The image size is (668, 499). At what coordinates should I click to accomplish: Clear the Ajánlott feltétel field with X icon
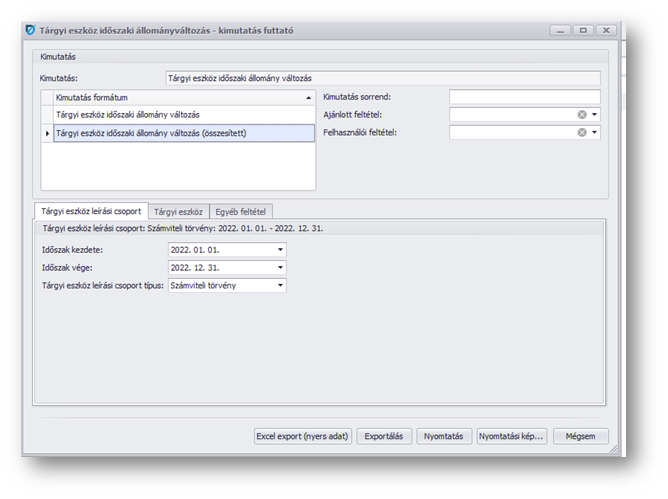582,115
